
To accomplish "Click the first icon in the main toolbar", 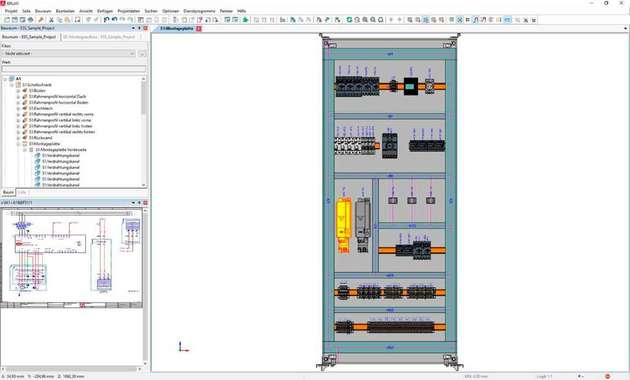I will pos(7,20).
